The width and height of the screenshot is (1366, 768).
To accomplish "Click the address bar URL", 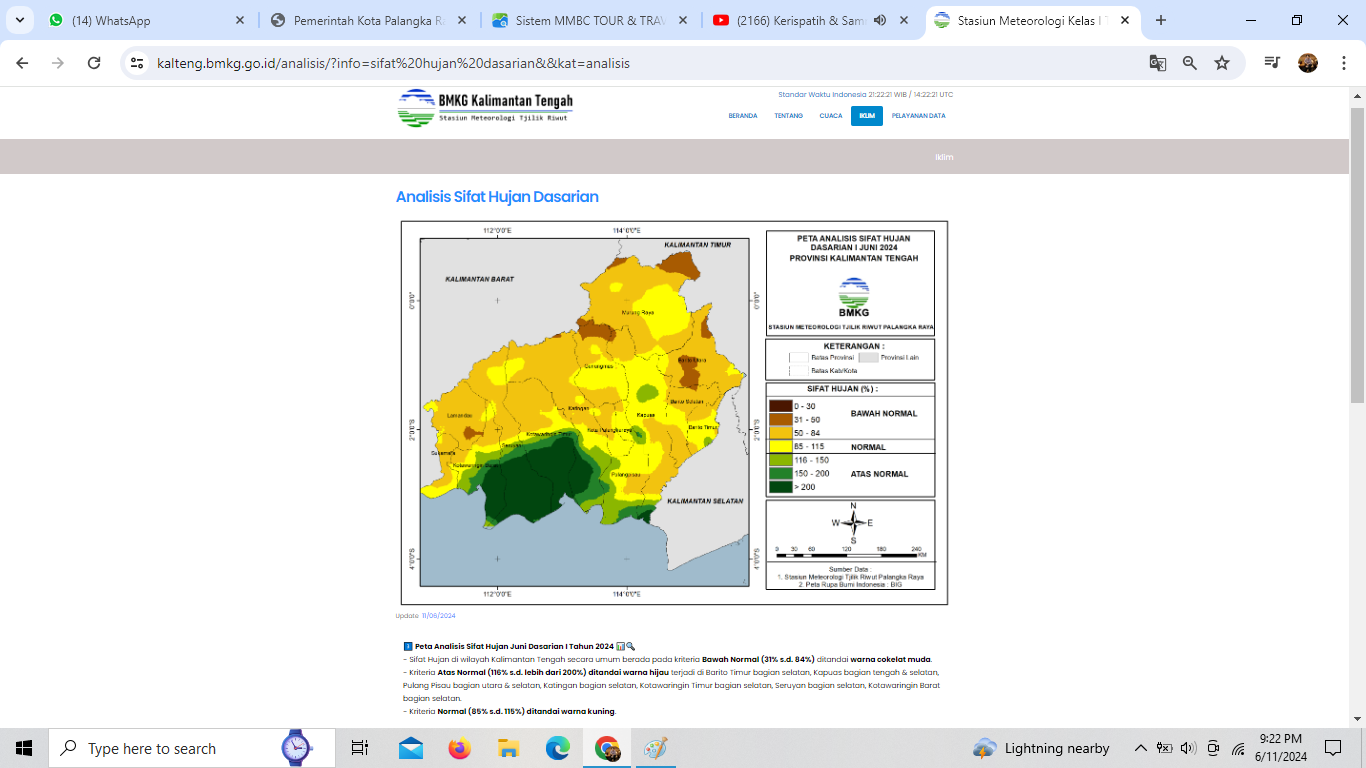I will point(393,63).
